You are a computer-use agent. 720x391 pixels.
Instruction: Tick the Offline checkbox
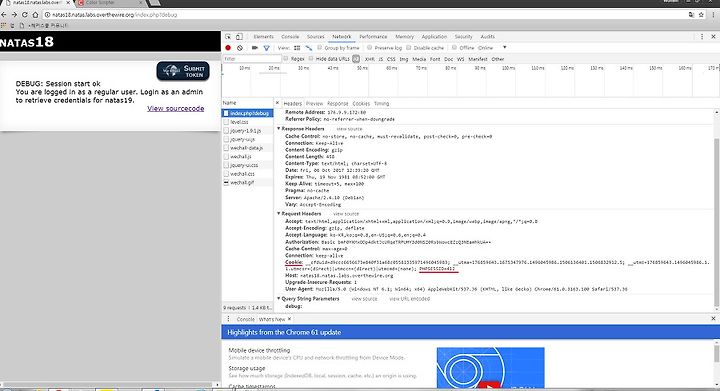click(454, 48)
